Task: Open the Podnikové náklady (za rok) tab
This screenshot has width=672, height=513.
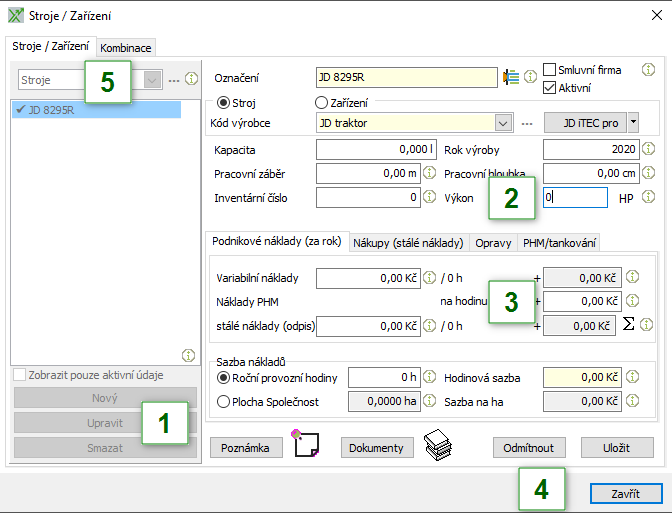Action: tap(277, 241)
